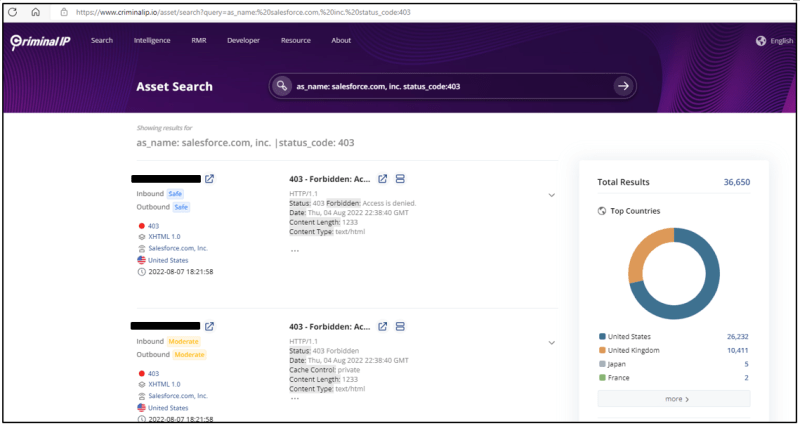Click the red status dot in the second result
The width and height of the screenshot is (800, 426).
[x=141, y=373]
